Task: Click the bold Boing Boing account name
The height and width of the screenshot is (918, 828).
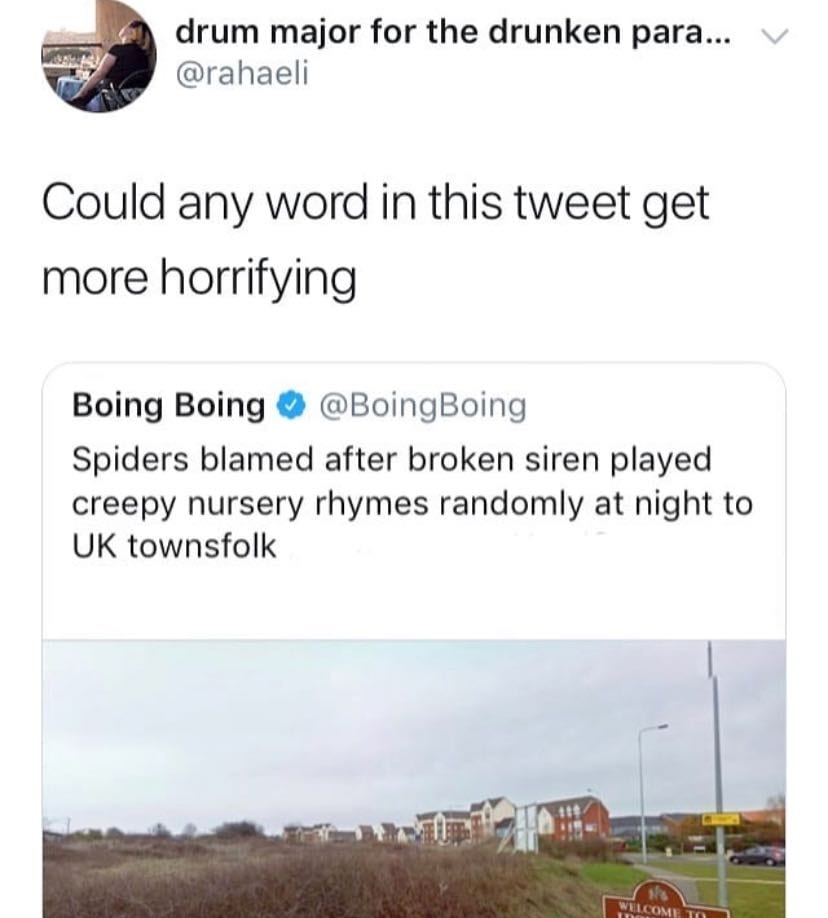Action: tap(168, 405)
